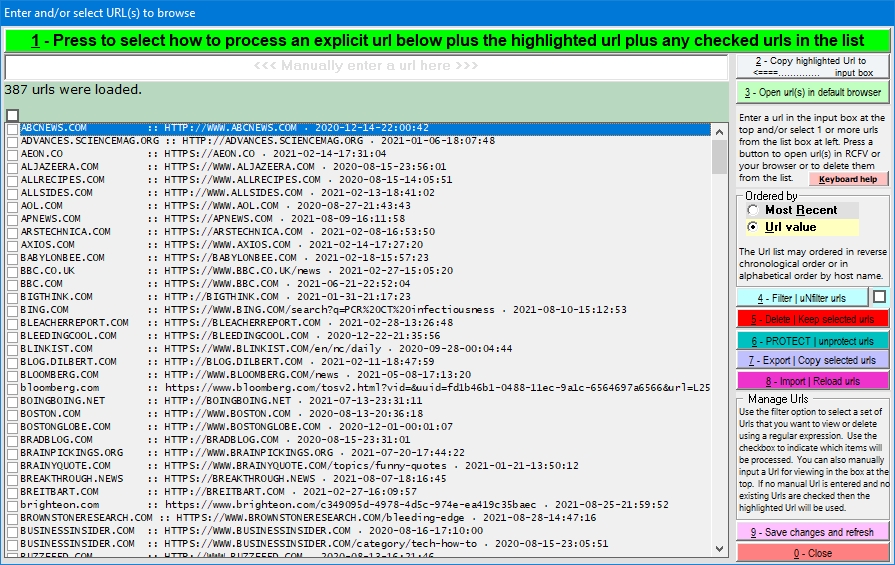Select the BABYLONBEE.COM list row
Viewport: 895px width, 565px height.
click(365, 257)
